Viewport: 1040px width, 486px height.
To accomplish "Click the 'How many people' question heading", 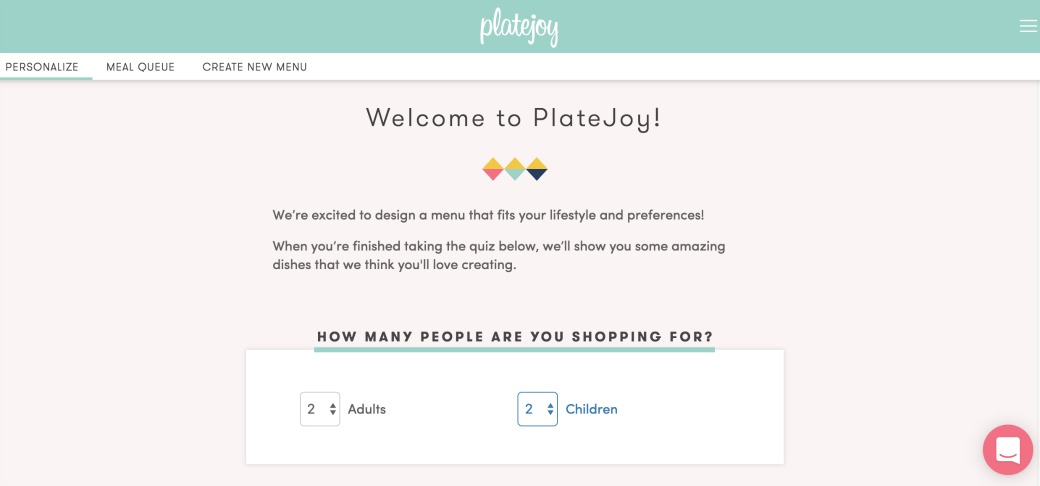I will click(x=515, y=337).
